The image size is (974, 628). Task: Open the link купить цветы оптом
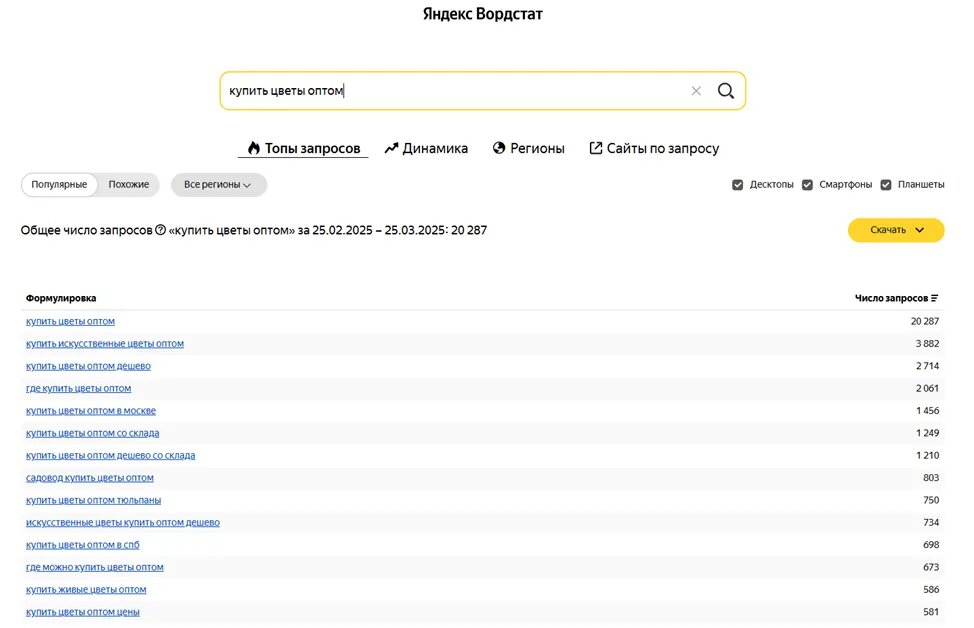pyautogui.click(x=70, y=321)
